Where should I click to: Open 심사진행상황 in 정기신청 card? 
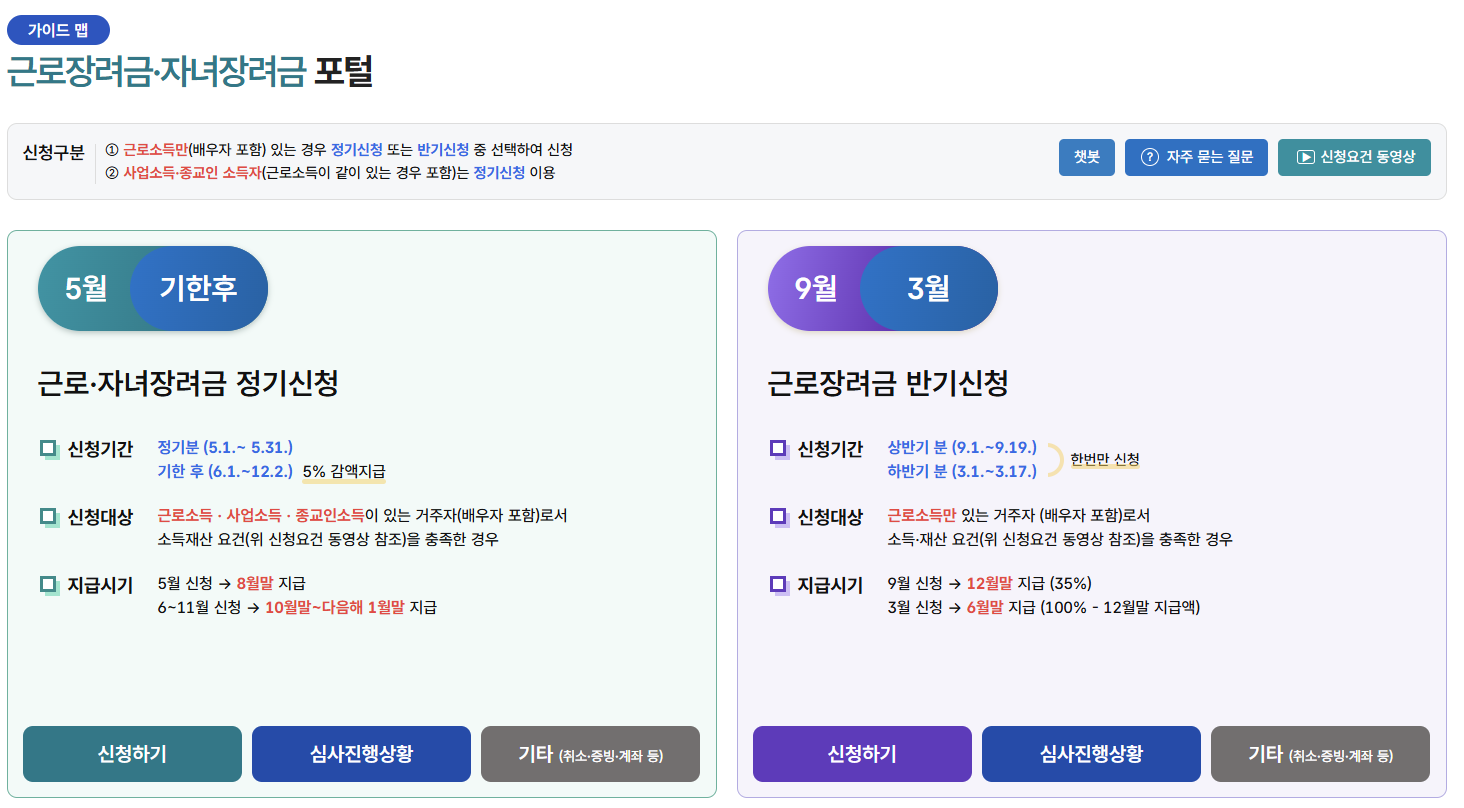click(361, 754)
